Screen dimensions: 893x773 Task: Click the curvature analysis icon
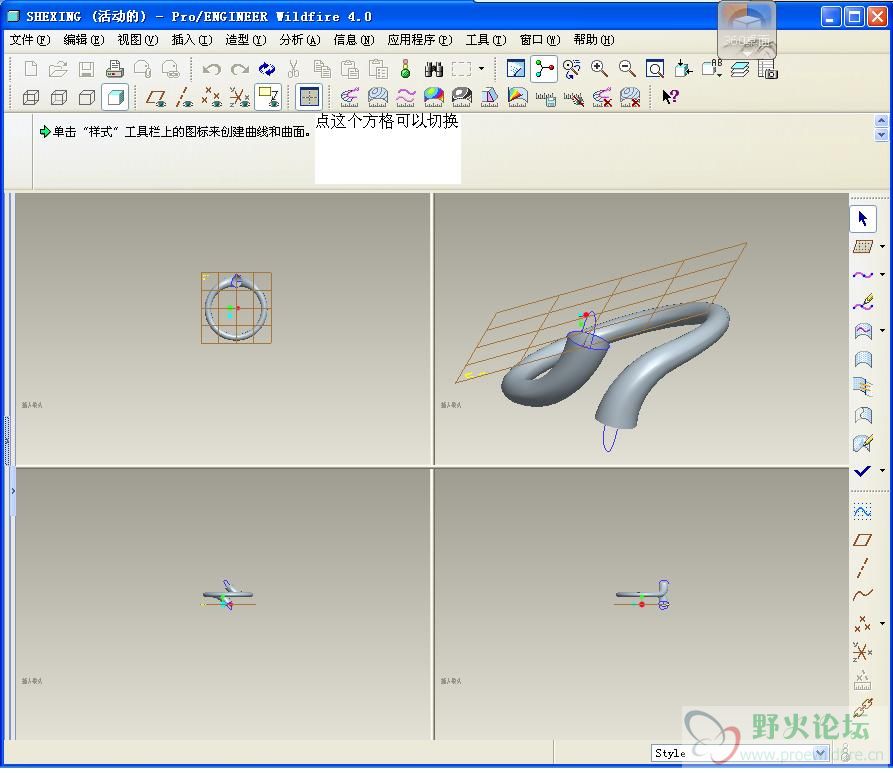(350, 97)
